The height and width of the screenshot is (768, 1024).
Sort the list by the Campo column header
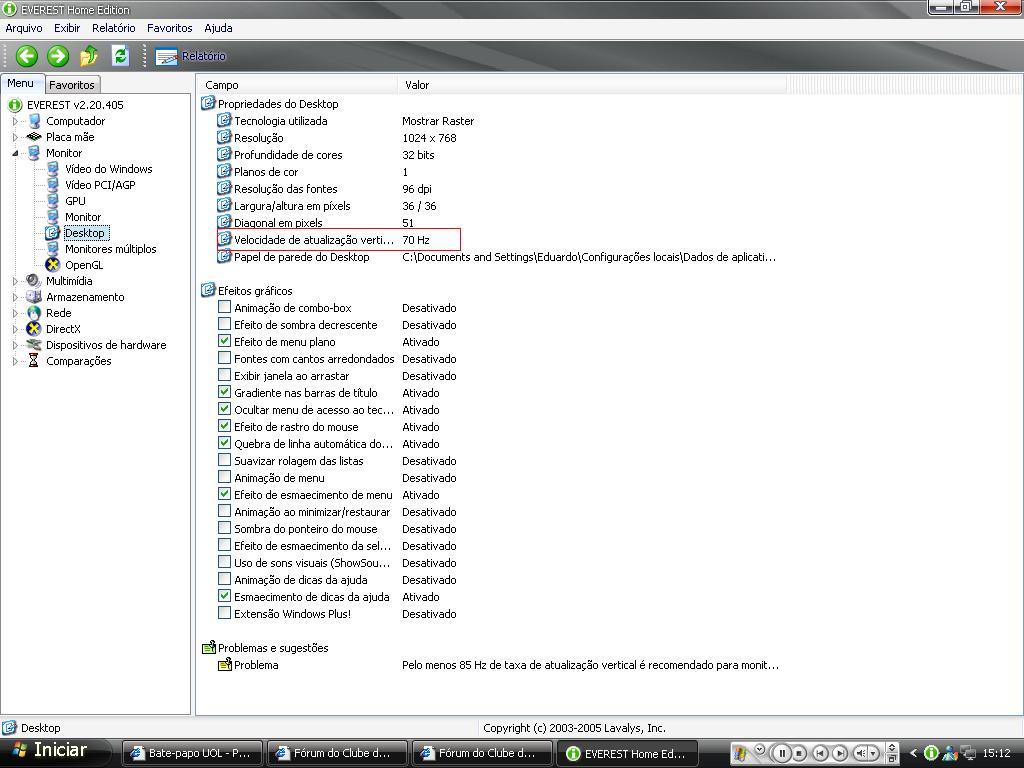[297, 85]
